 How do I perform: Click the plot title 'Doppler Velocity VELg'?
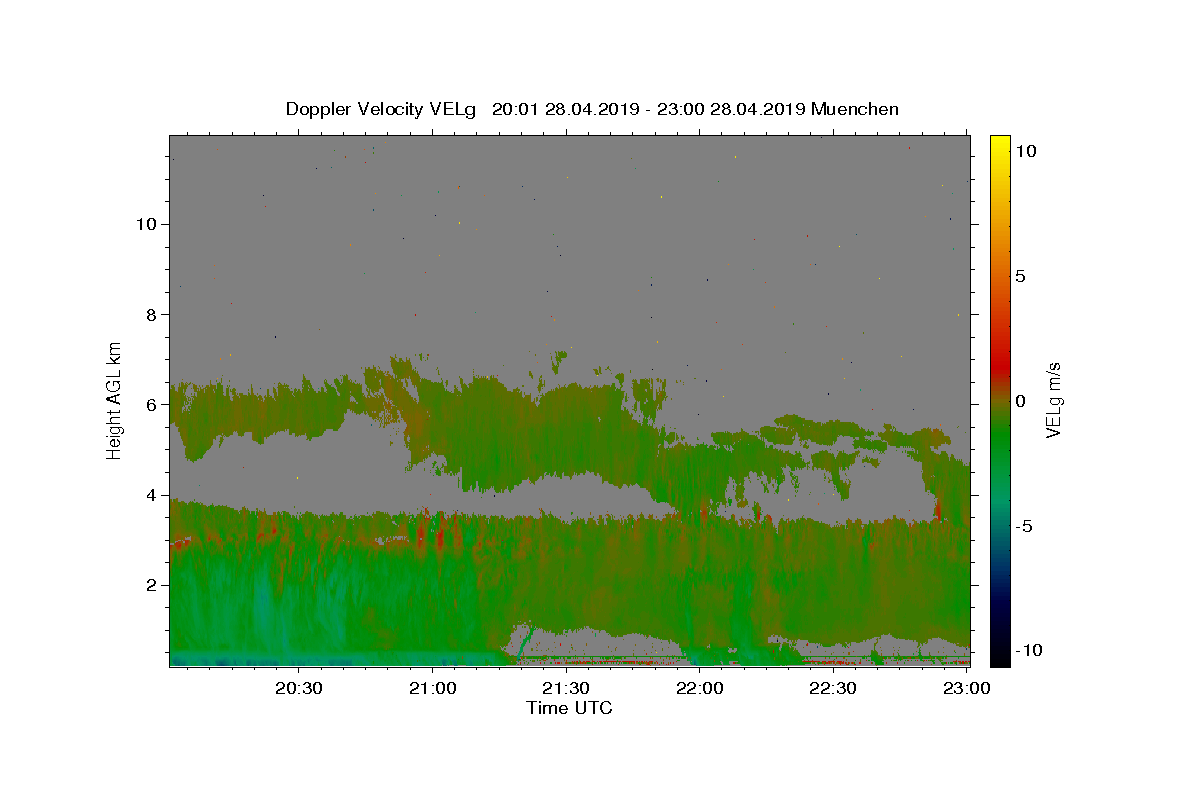tap(381, 109)
